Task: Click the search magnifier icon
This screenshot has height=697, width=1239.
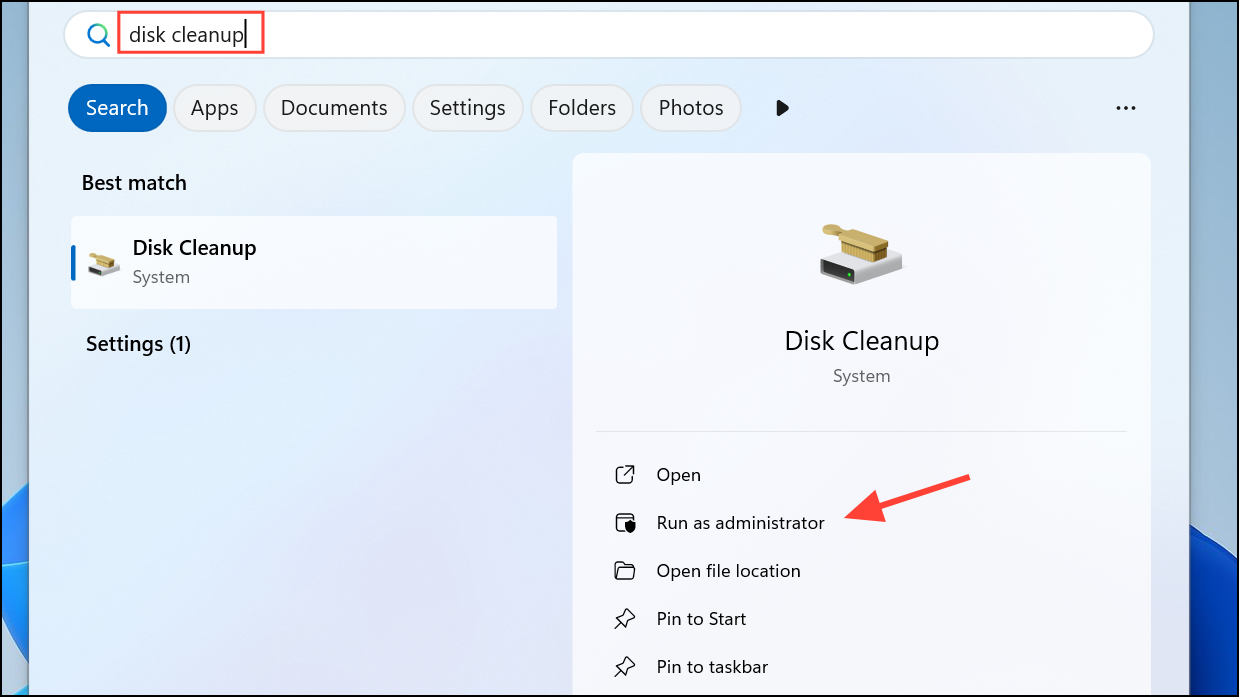Action: coord(98,35)
